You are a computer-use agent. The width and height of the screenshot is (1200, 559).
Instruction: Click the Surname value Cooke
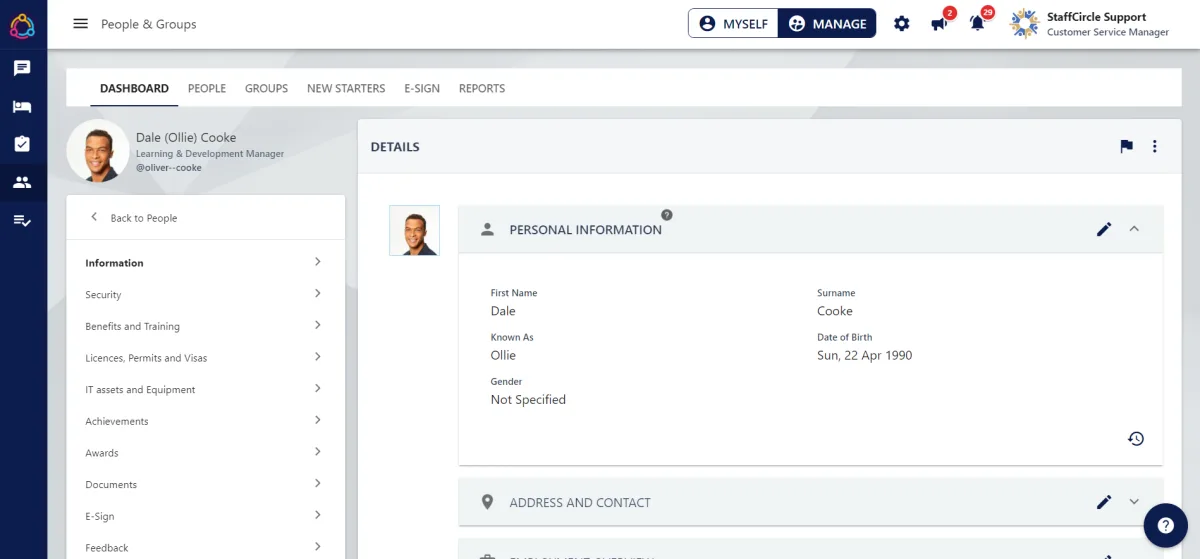pos(835,311)
